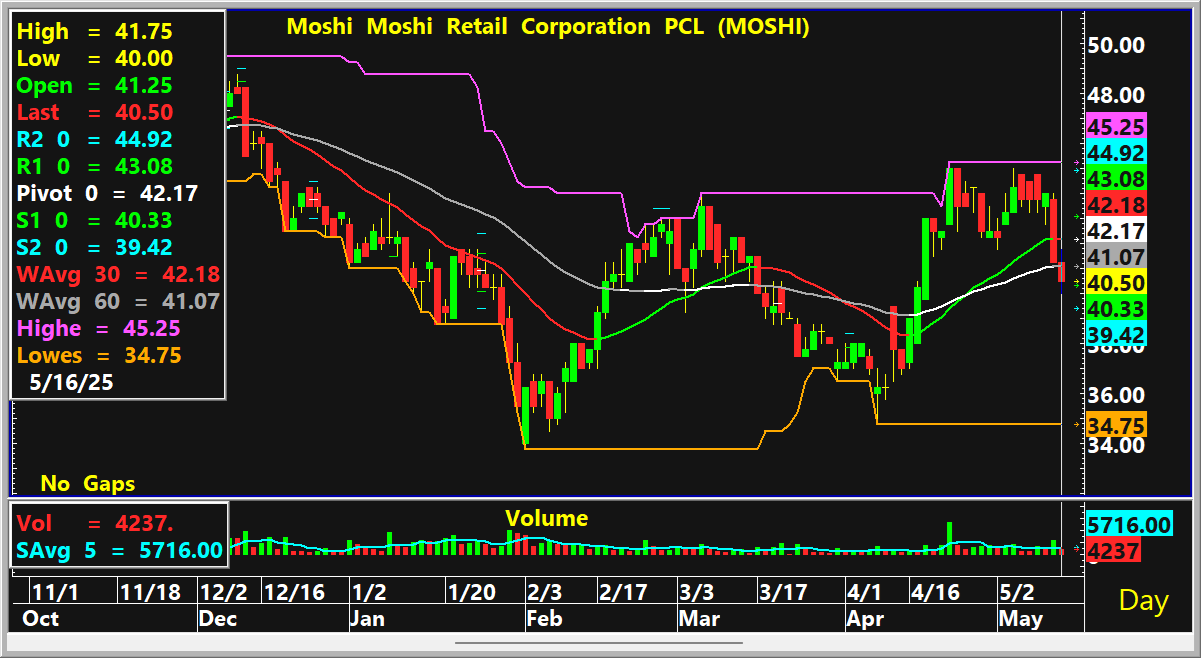Screen dimensions: 1201x658
Task: Click the 3/3 date on time axis
Action: [x=697, y=592]
